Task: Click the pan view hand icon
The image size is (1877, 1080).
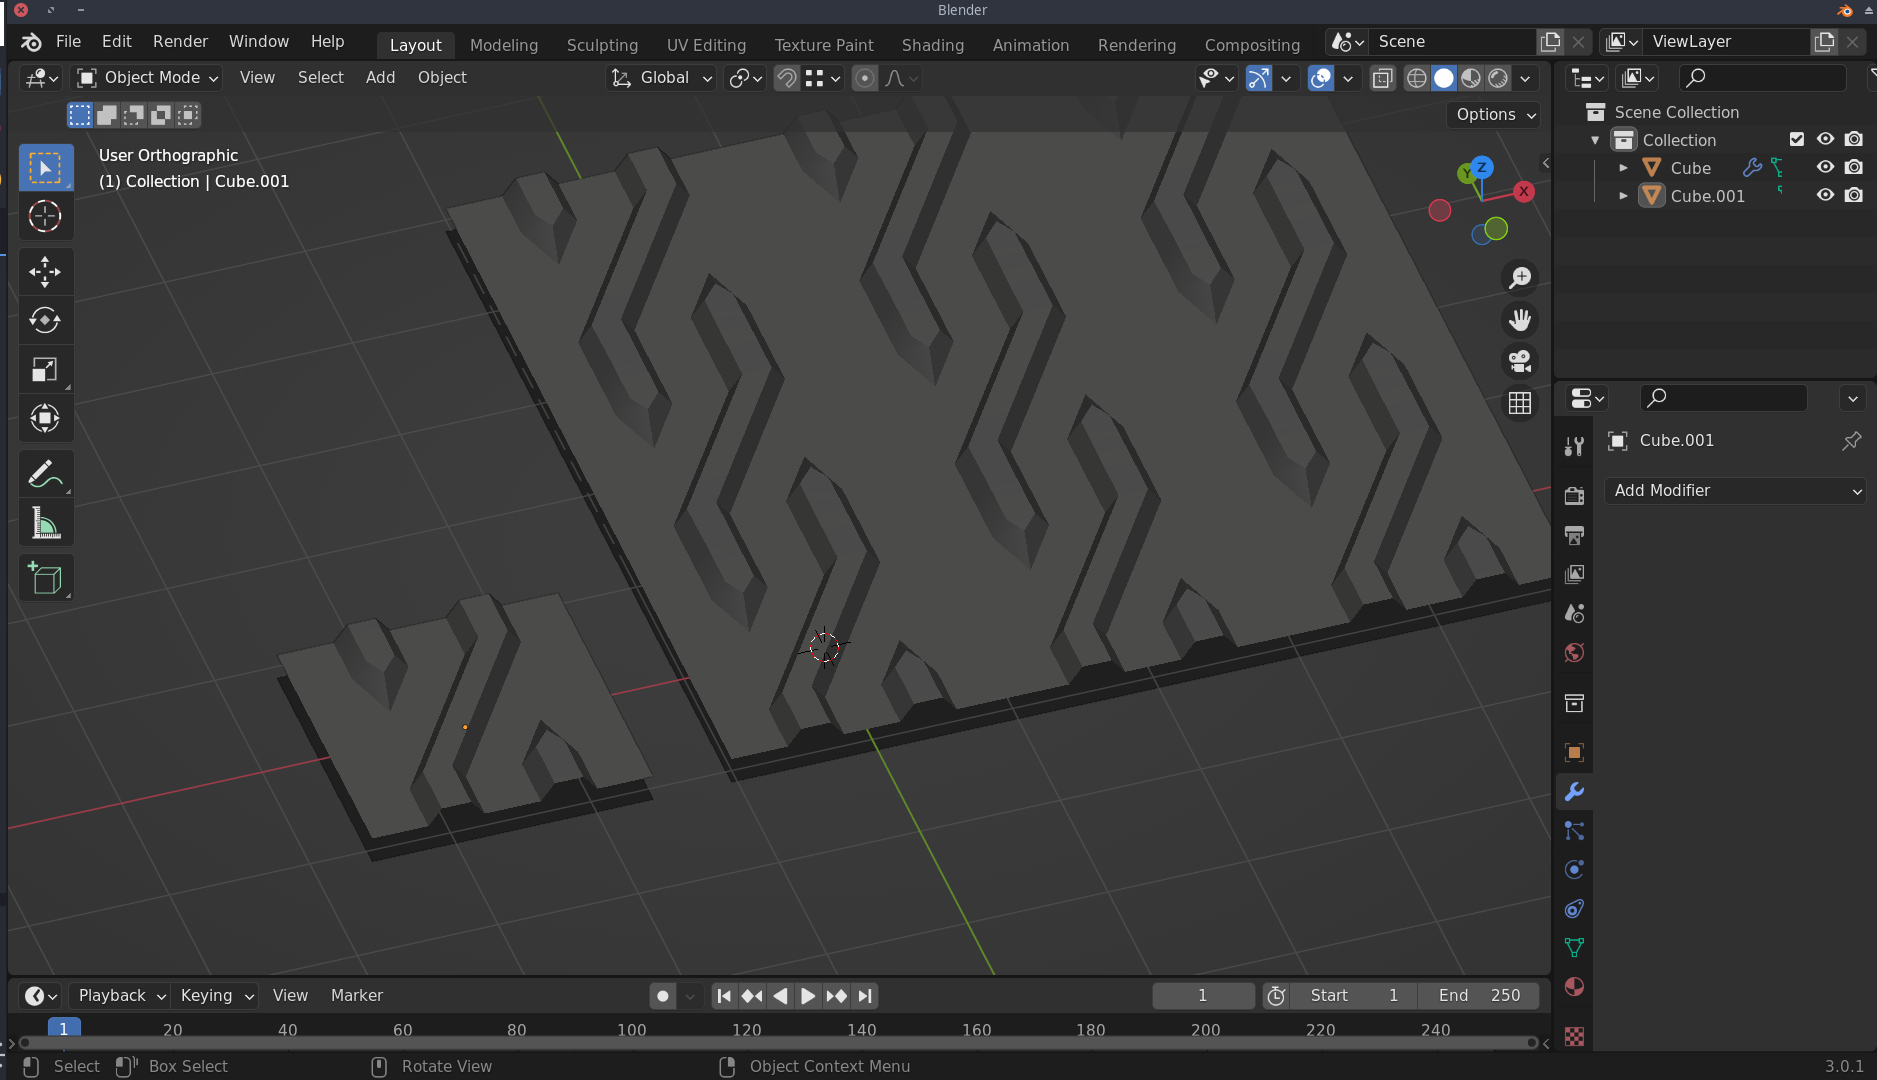Action: (1520, 319)
